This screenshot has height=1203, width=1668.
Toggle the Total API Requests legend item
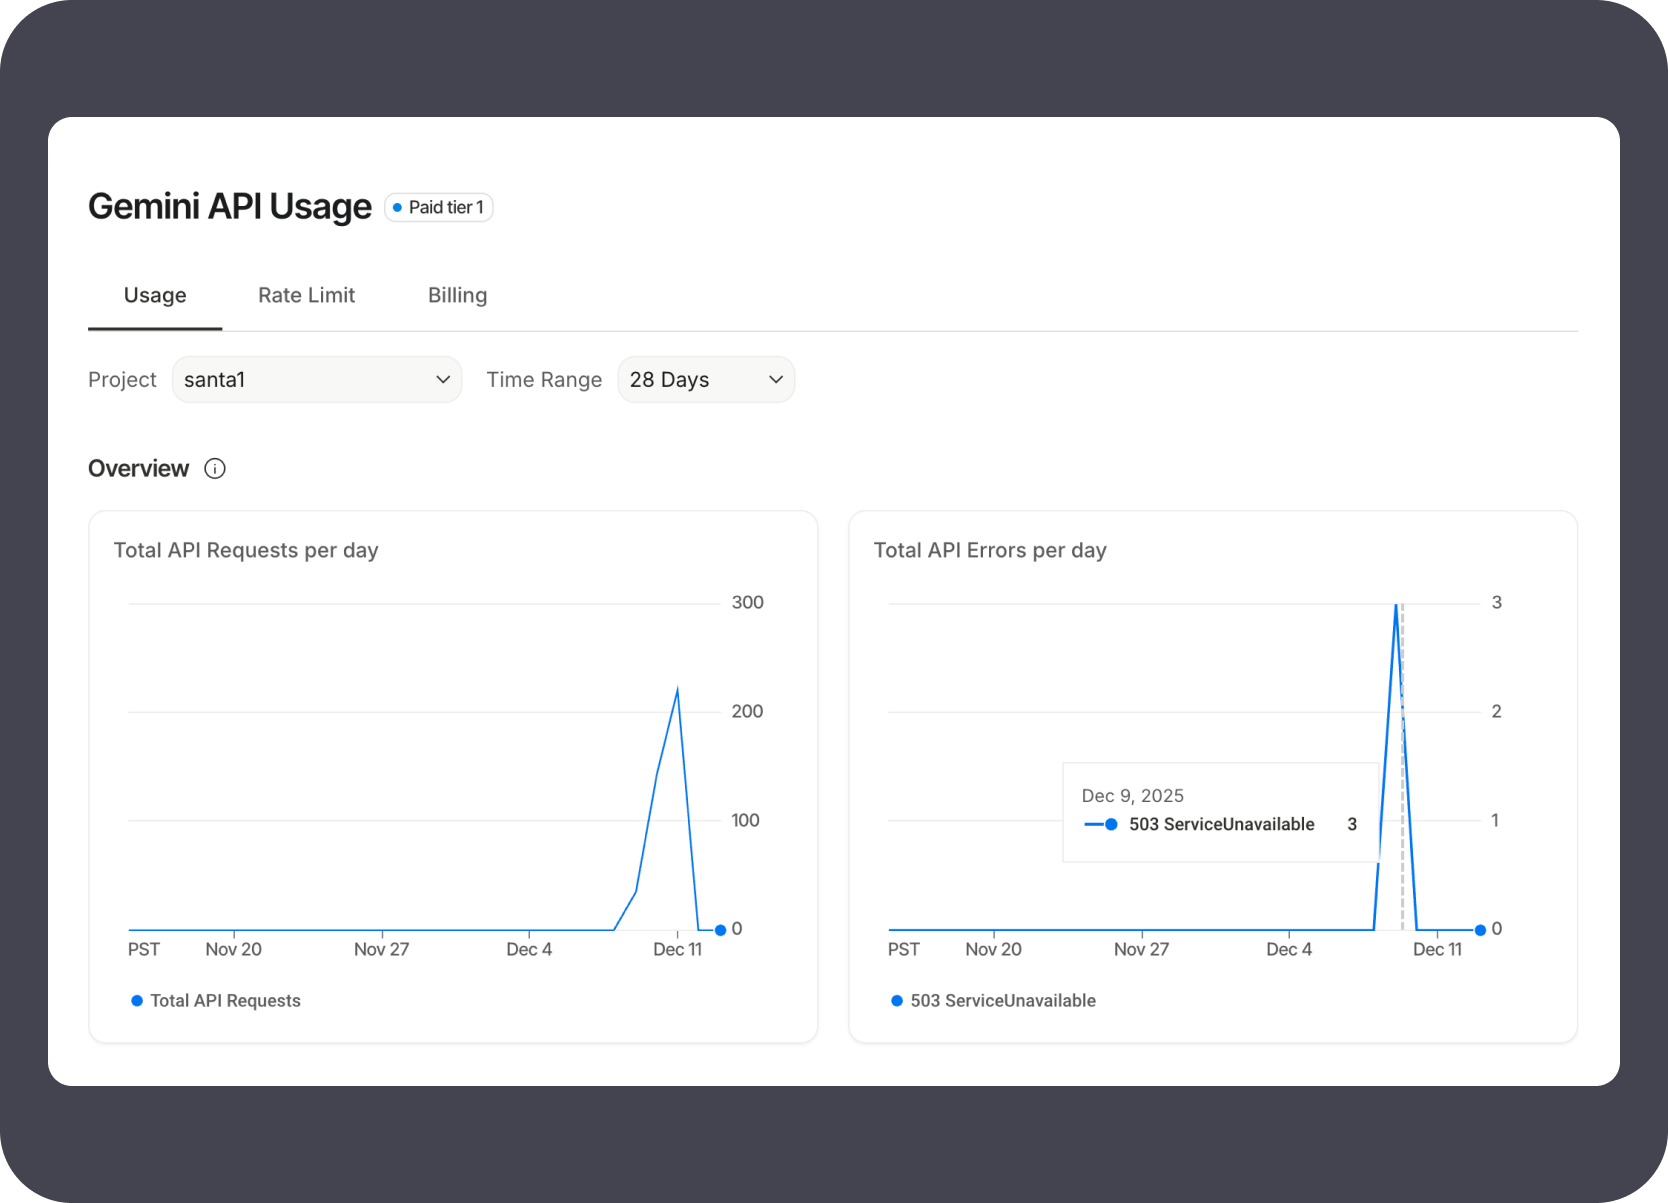216,1001
